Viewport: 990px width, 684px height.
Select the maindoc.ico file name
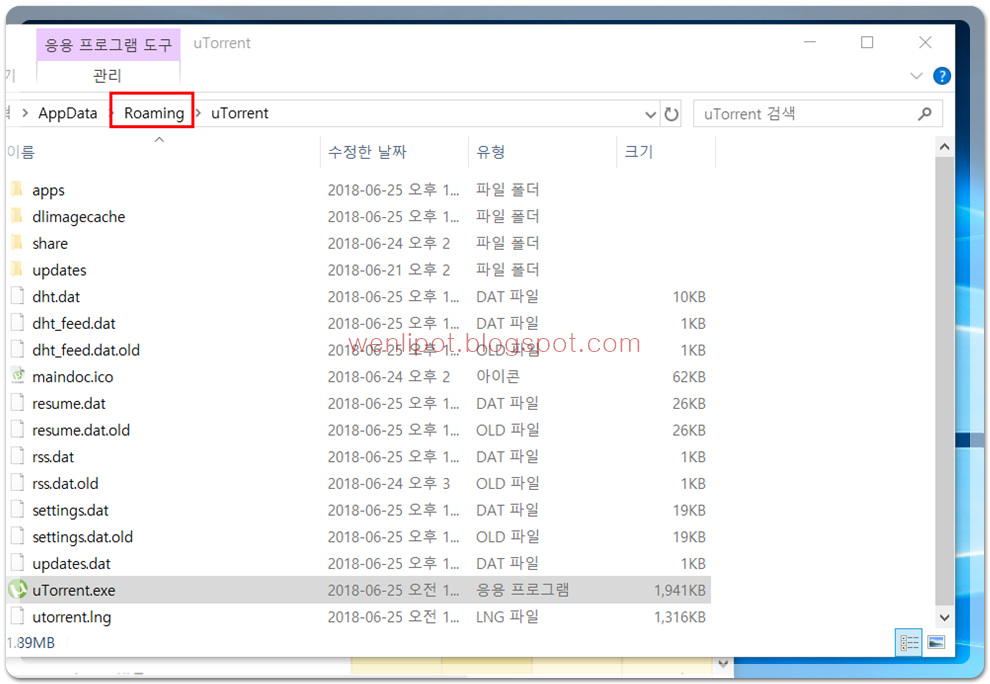[x=73, y=377]
